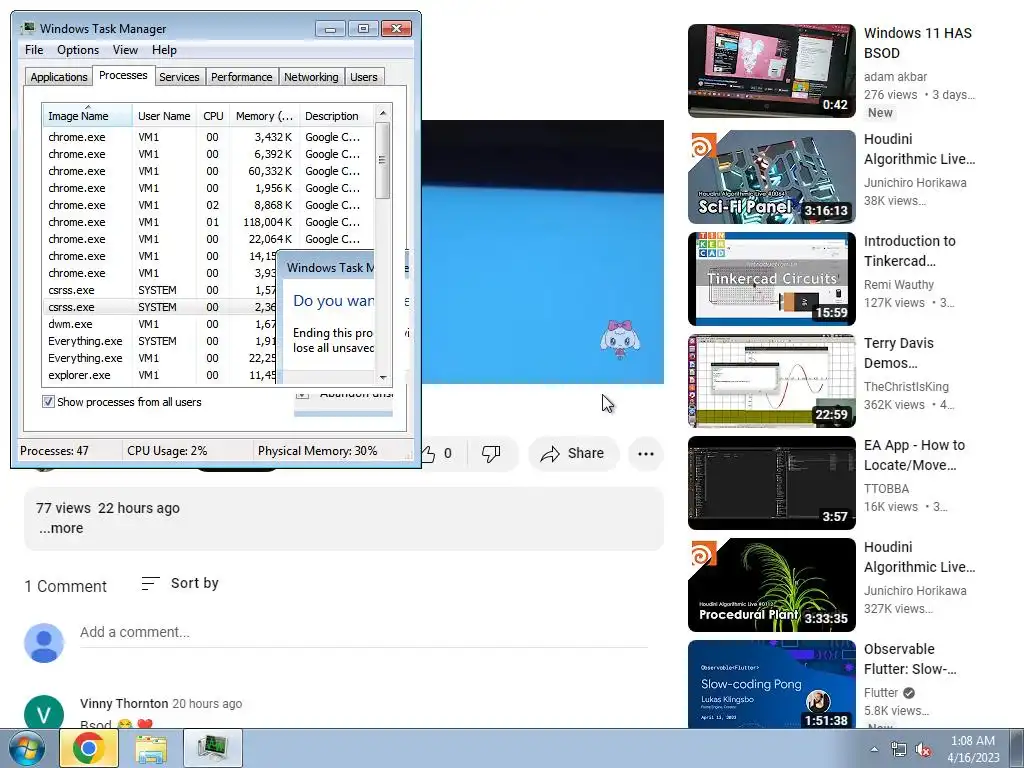Toggle Show processes from all users

(48, 402)
